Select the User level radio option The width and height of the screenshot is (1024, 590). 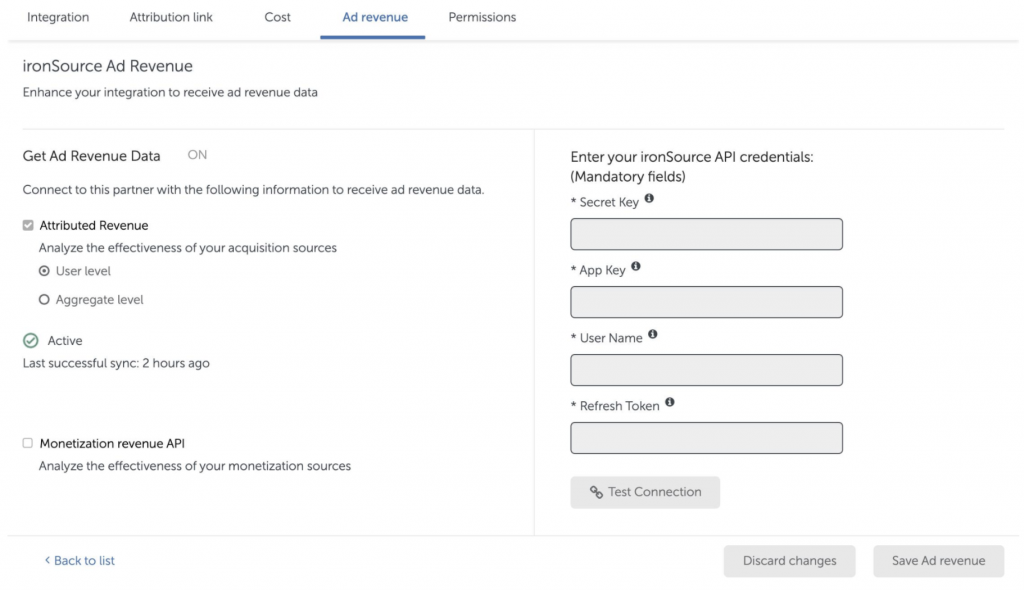44,271
